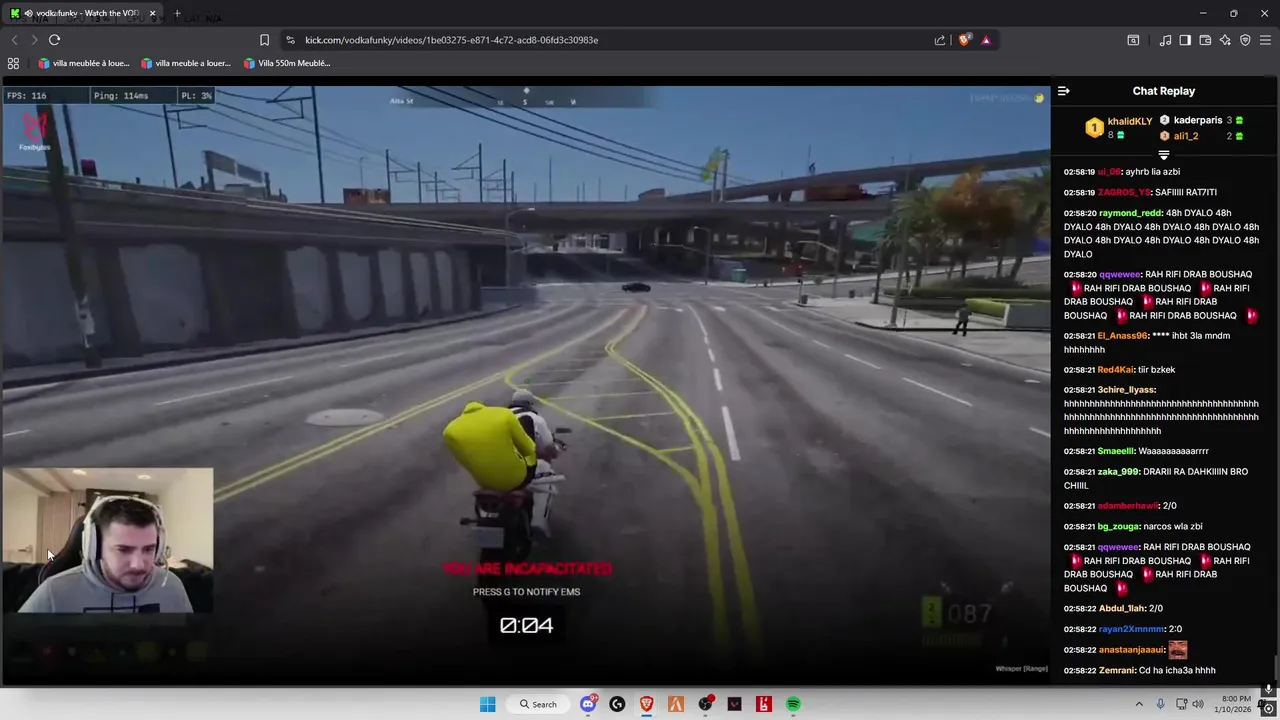Open a new tab with the plus button
The image size is (1280, 720).
(x=177, y=13)
